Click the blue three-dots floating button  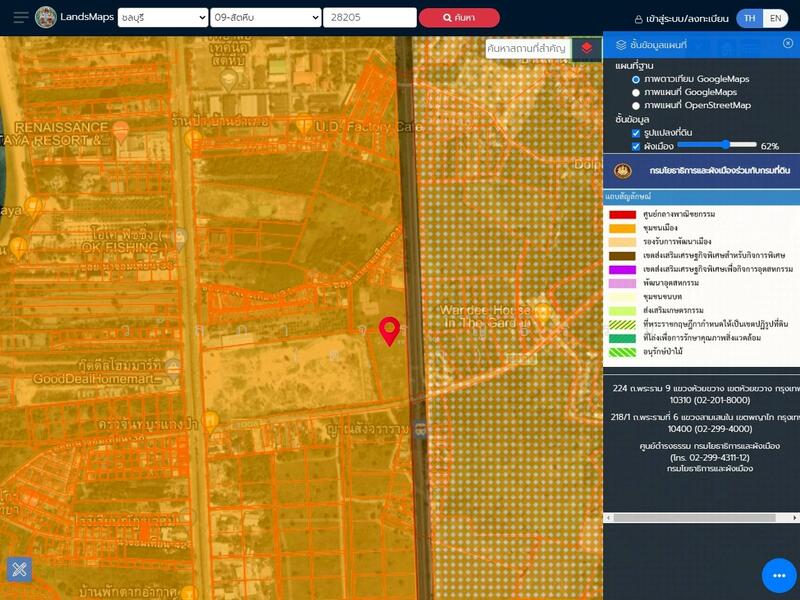[x=779, y=575]
